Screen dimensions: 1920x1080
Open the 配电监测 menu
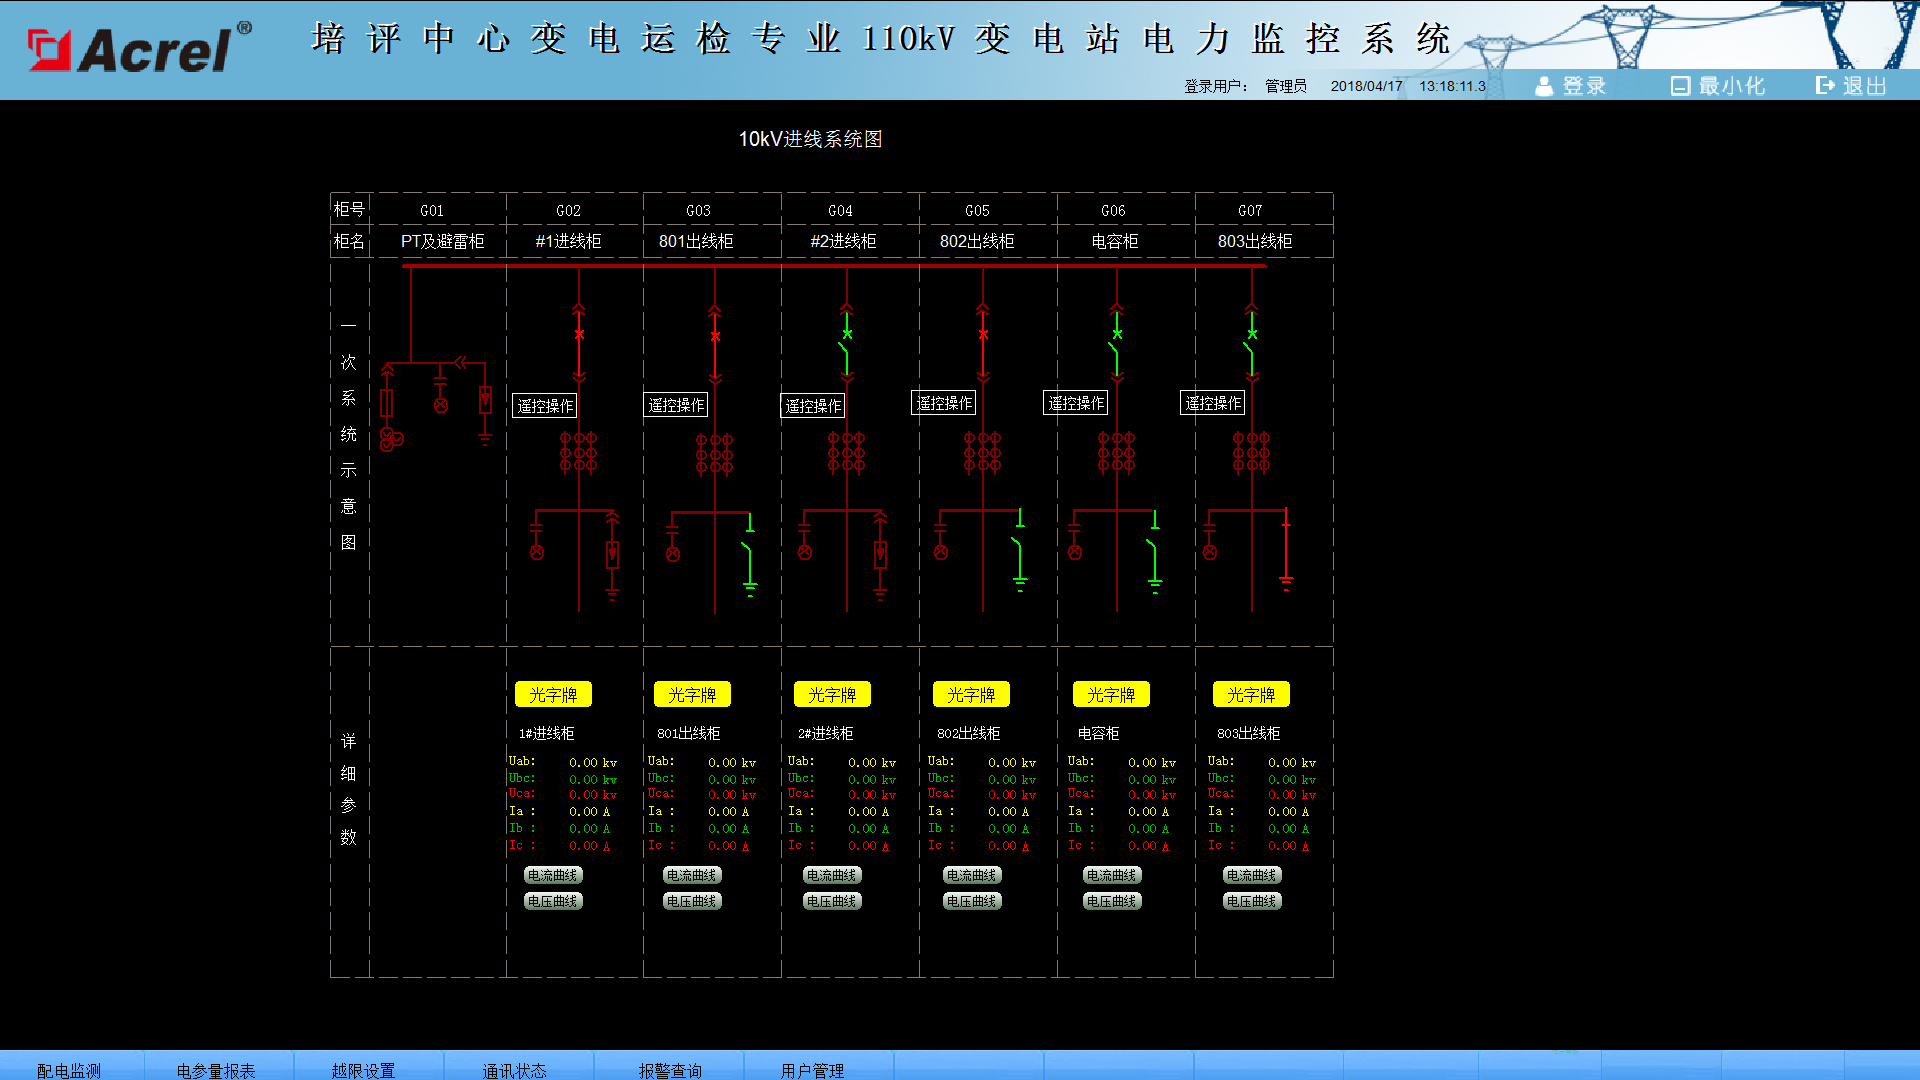pos(69,1070)
